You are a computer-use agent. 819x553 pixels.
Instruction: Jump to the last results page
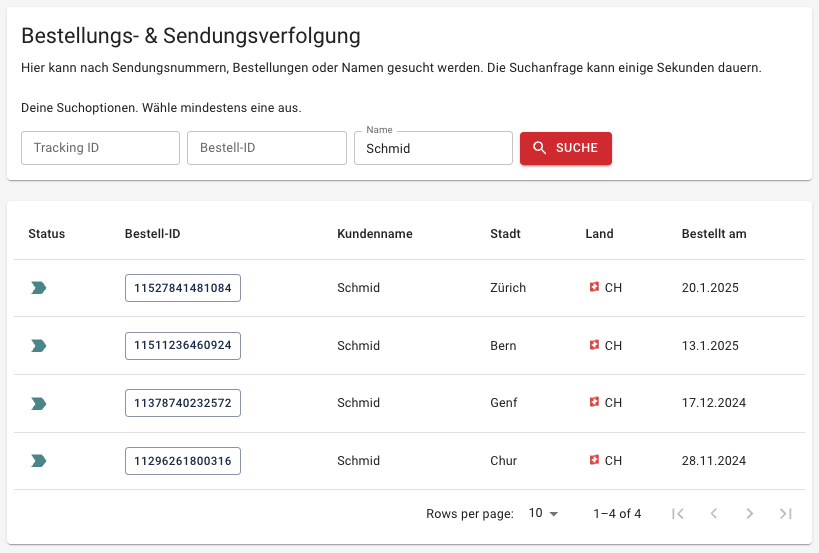pyautogui.click(x=786, y=514)
